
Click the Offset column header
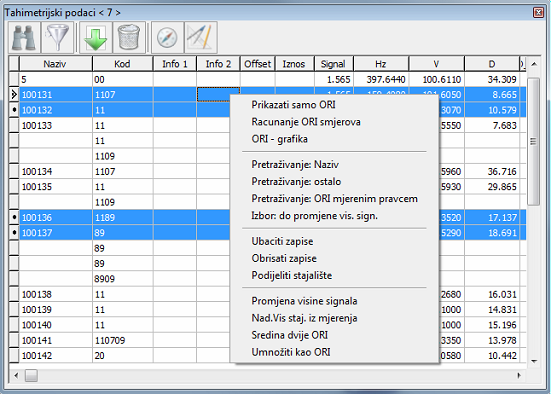tap(258, 64)
